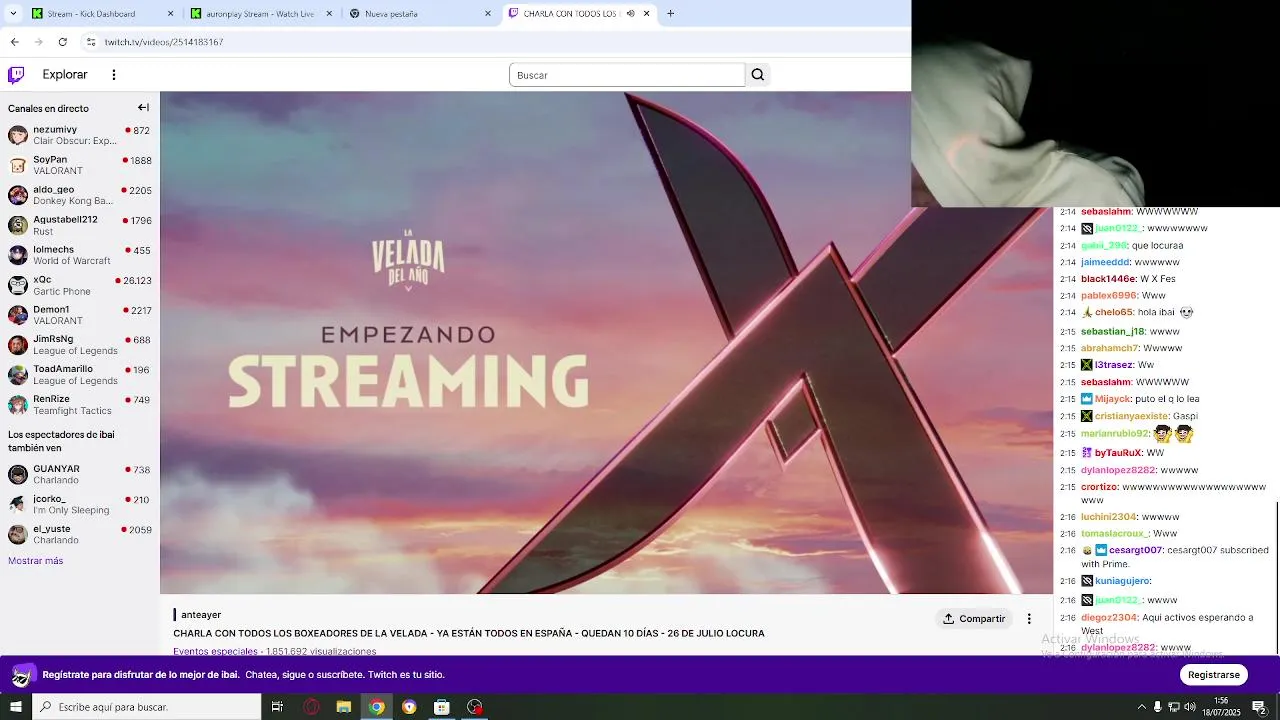Viewport: 1280px width, 720px height.
Task: Click the browser back arrow
Action: (x=14, y=42)
